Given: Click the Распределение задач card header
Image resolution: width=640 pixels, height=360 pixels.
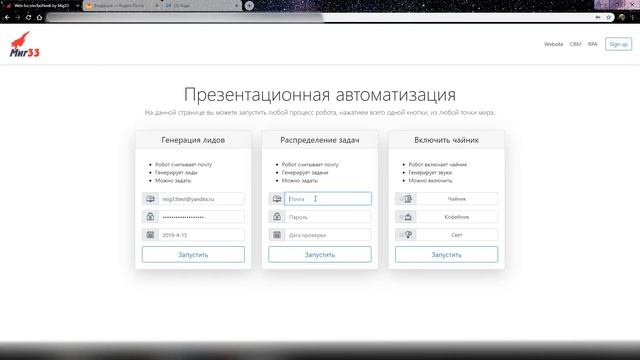Looking at the screenshot, I should [x=320, y=140].
